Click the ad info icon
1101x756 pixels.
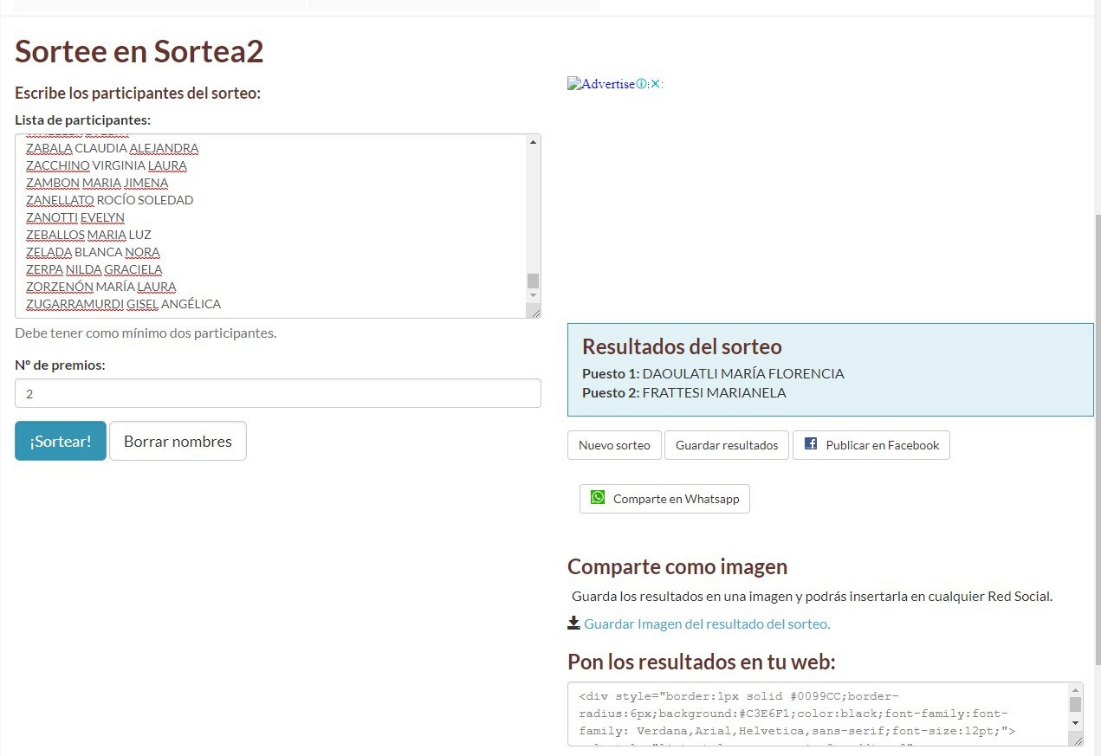pos(641,84)
